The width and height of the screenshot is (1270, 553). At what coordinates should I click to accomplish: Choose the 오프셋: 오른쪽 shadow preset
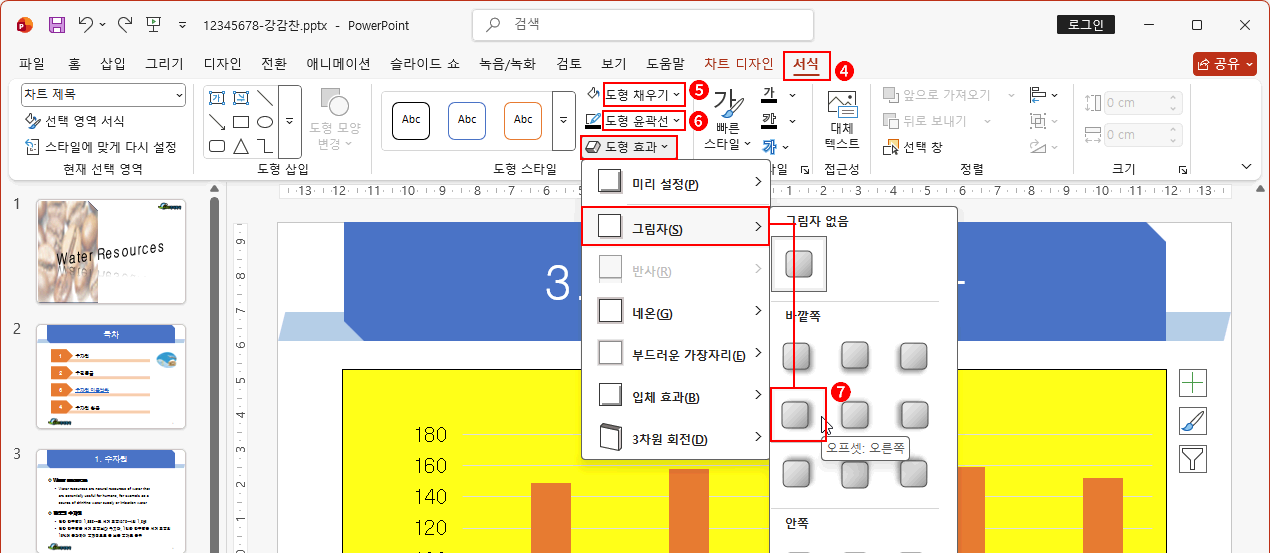pos(797,414)
